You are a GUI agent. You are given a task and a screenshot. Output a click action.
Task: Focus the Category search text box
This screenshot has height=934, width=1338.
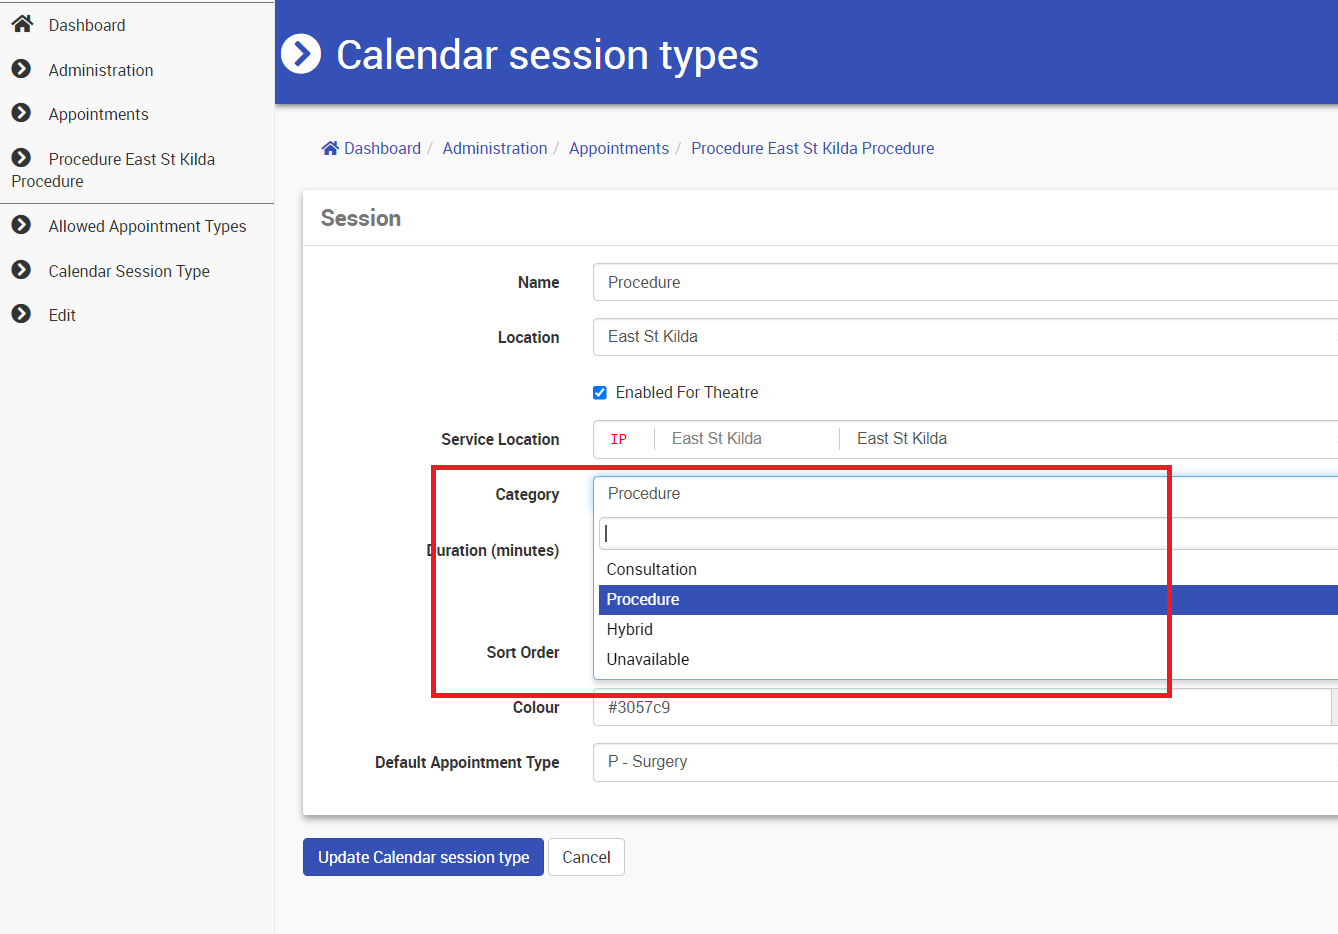tap(960, 534)
